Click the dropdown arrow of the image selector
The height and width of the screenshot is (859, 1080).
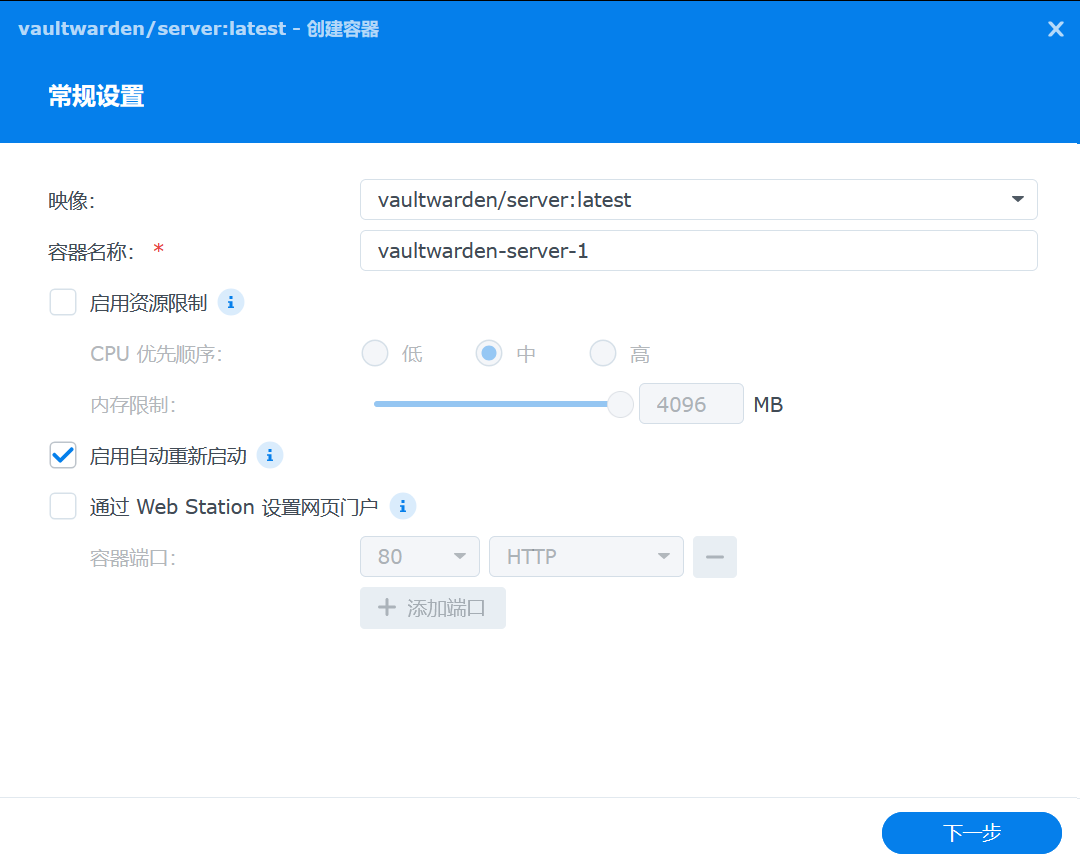1020,200
